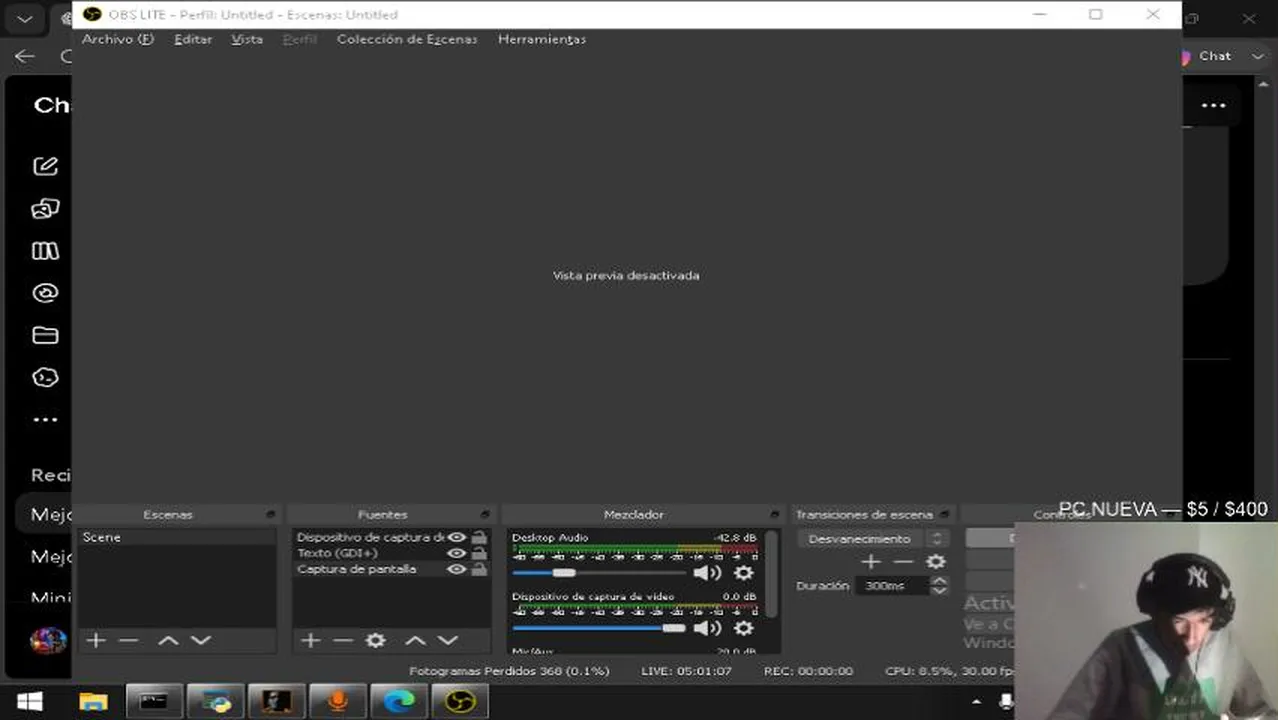Open File Explorer from the taskbar
The height and width of the screenshot is (720, 1278).
coord(93,702)
